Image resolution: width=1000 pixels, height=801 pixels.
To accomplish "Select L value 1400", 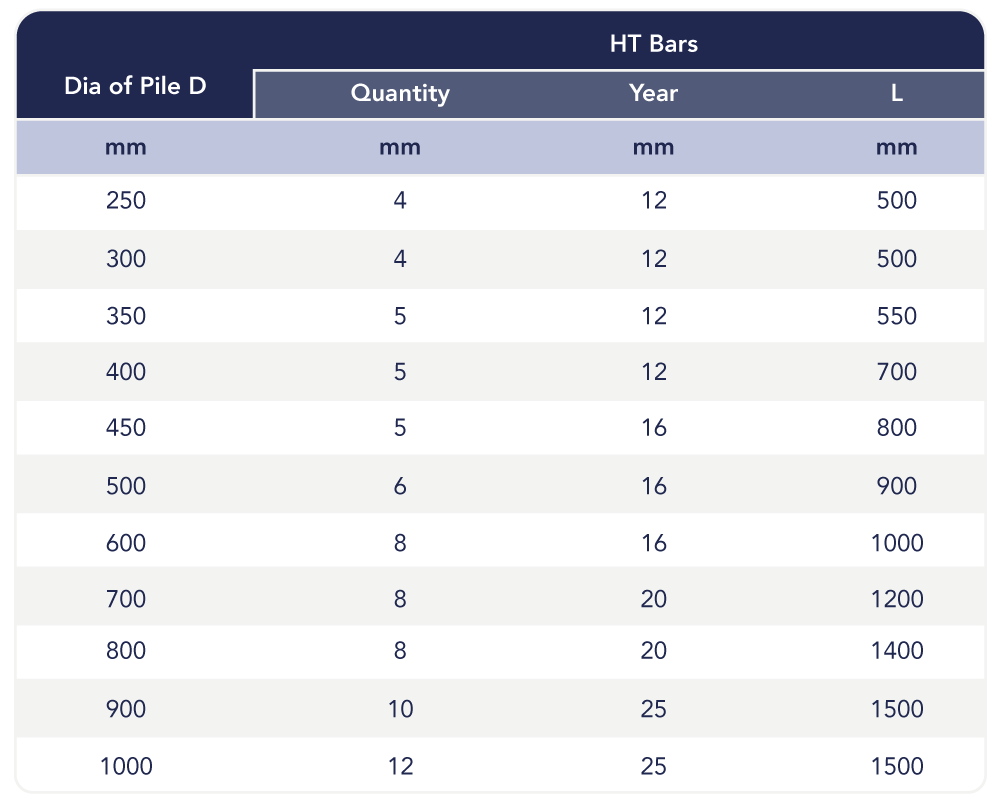I will tap(897, 651).
